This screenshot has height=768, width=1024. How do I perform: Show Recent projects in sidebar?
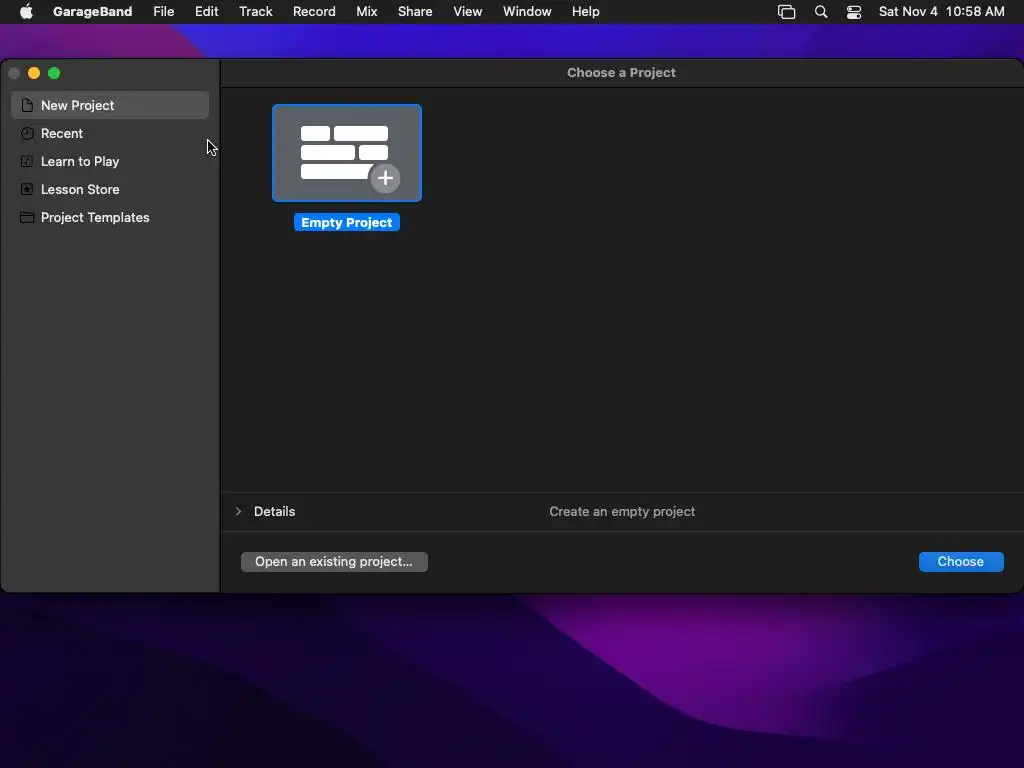pos(110,133)
